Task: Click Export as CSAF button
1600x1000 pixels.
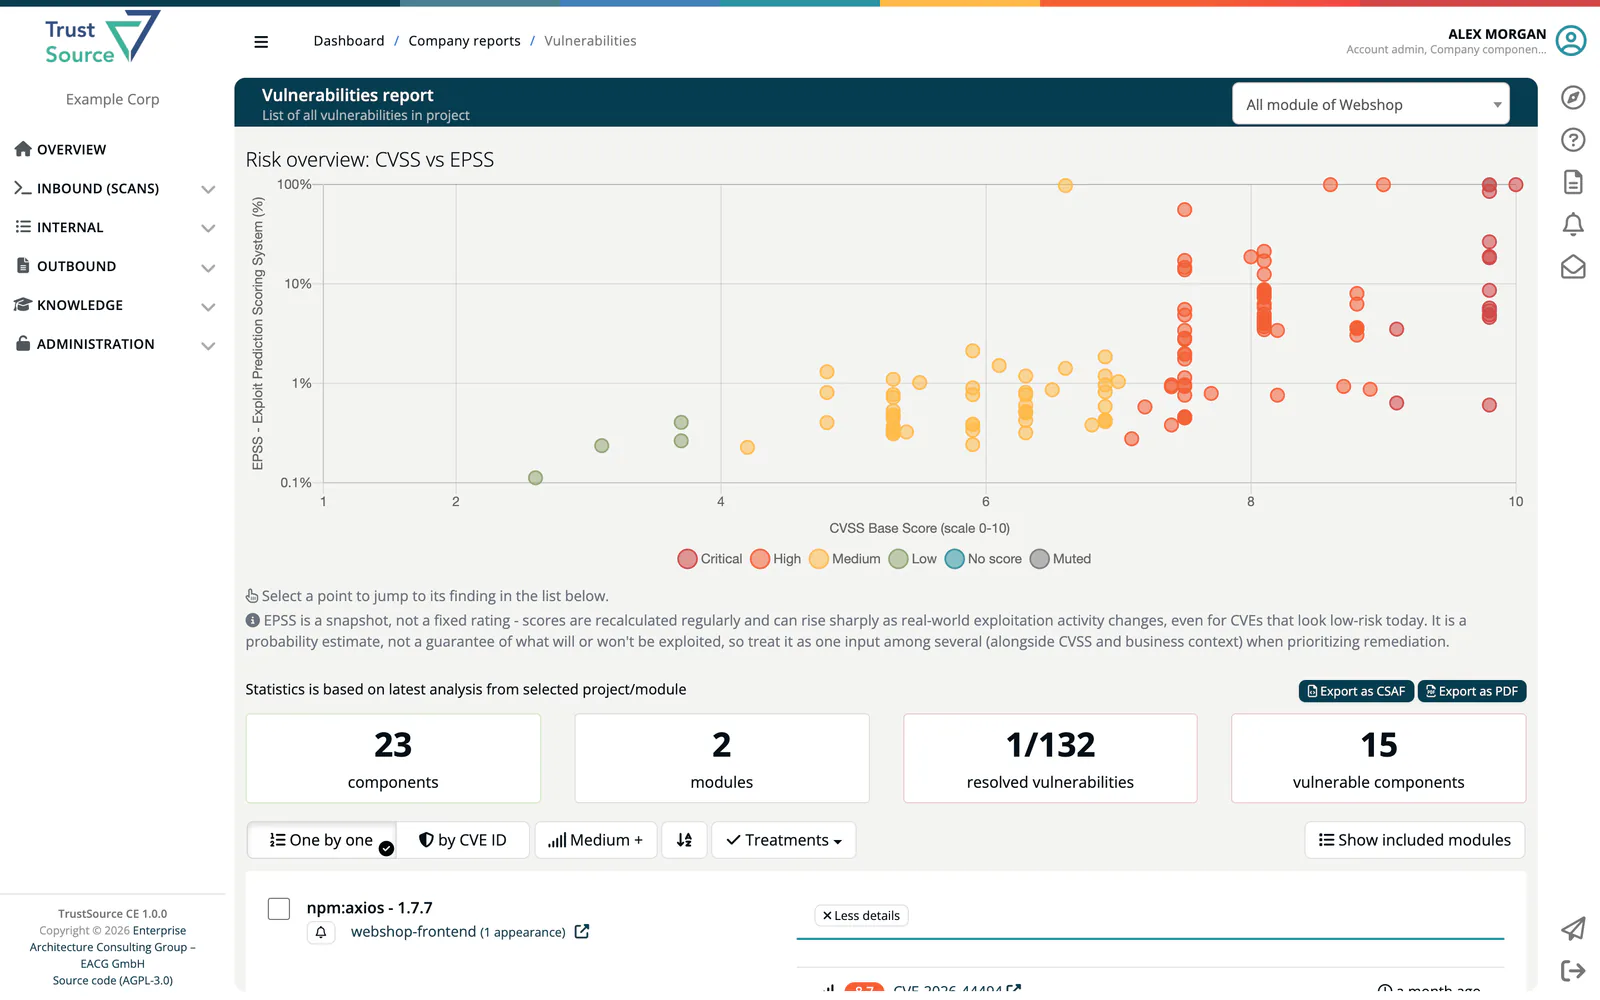Action: (x=1356, y=691)
